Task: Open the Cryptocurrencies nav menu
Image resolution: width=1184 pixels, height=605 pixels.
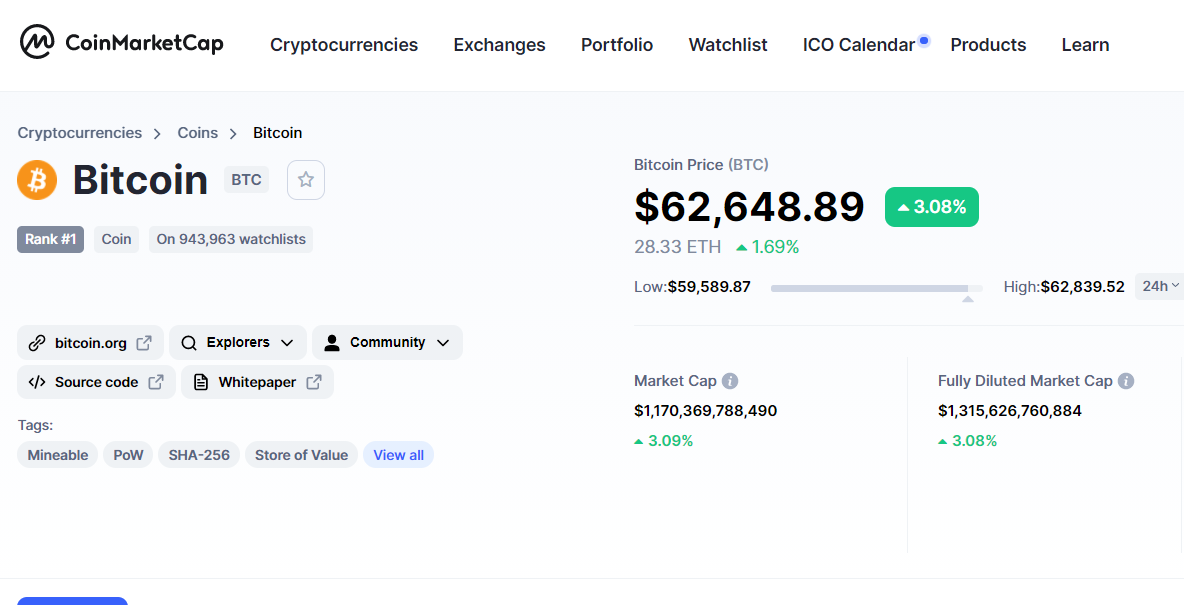Action: pos(344,45)
